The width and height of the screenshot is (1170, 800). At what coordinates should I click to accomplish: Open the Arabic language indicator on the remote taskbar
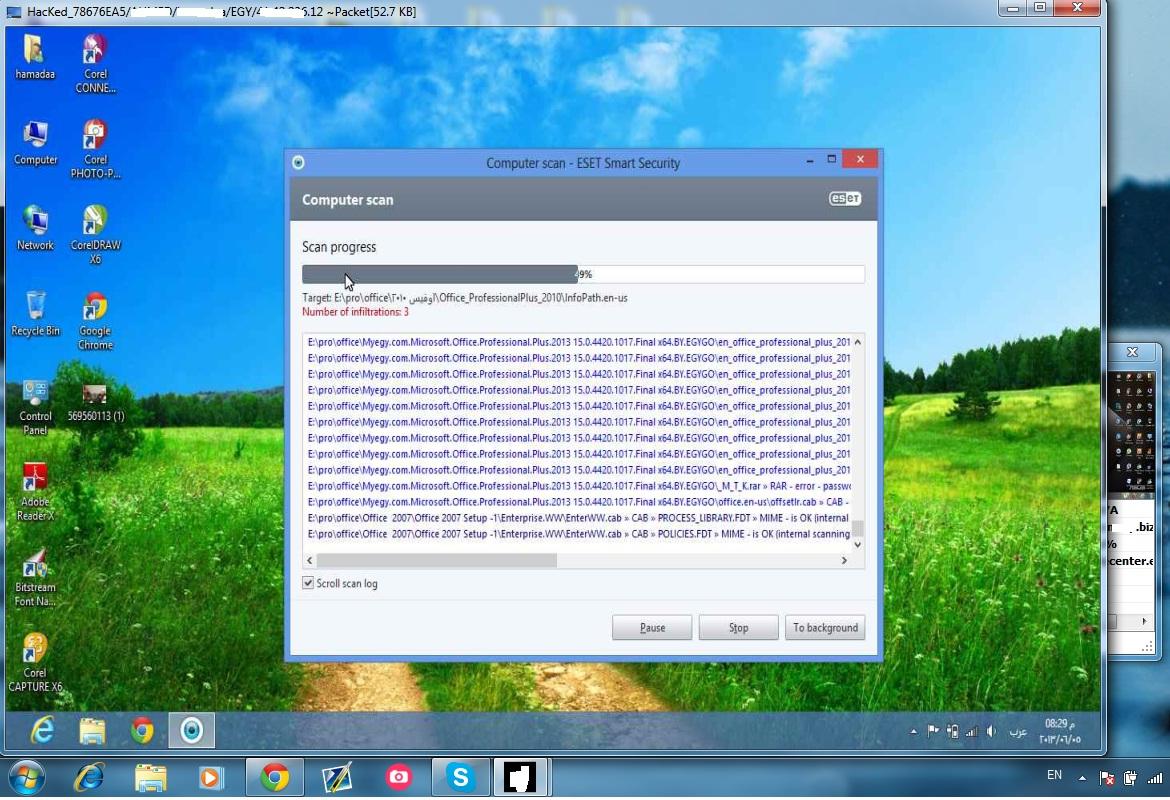point(1018,732)
